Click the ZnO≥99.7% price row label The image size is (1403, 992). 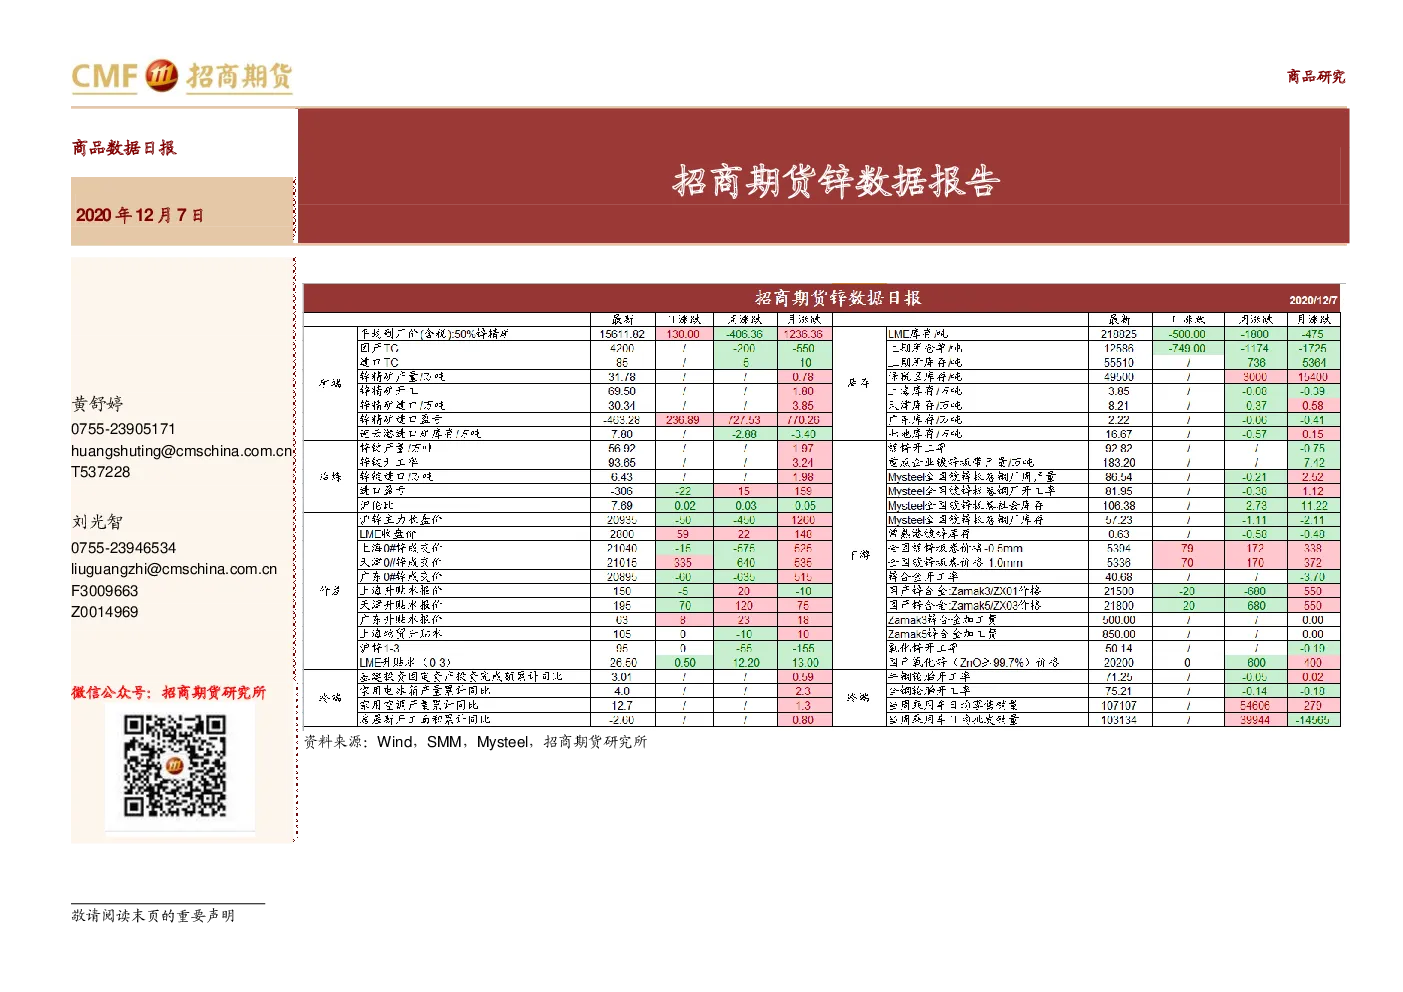click(x=973, y=662)
